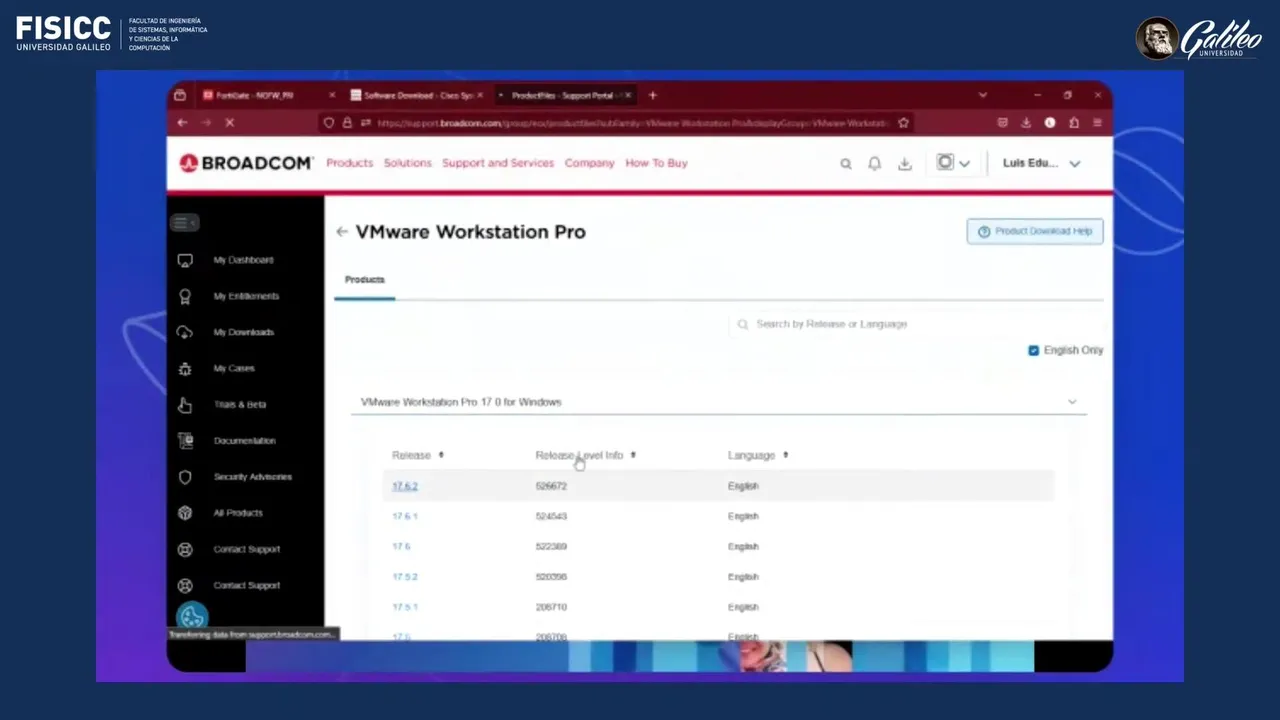Click the site lock icon in address bar
This screenshot has width=1280, height=720.
347,123
